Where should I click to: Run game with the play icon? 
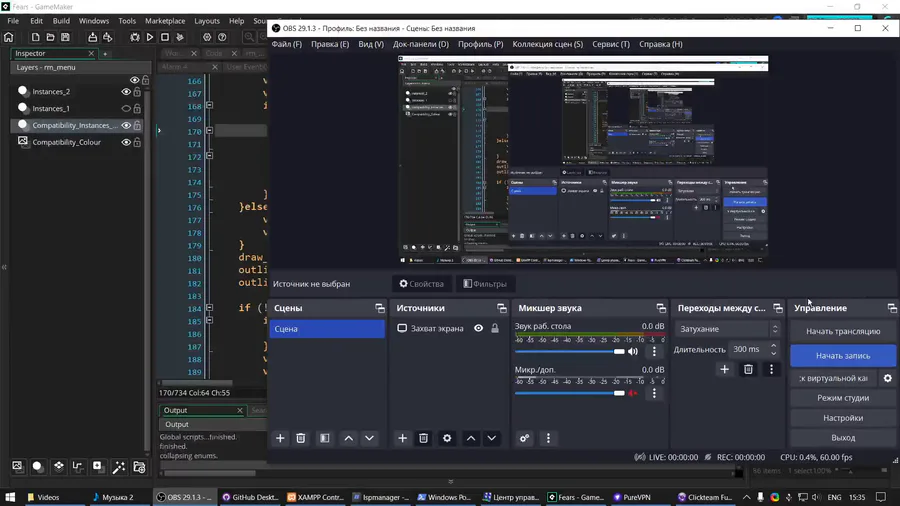coord(150,37)
